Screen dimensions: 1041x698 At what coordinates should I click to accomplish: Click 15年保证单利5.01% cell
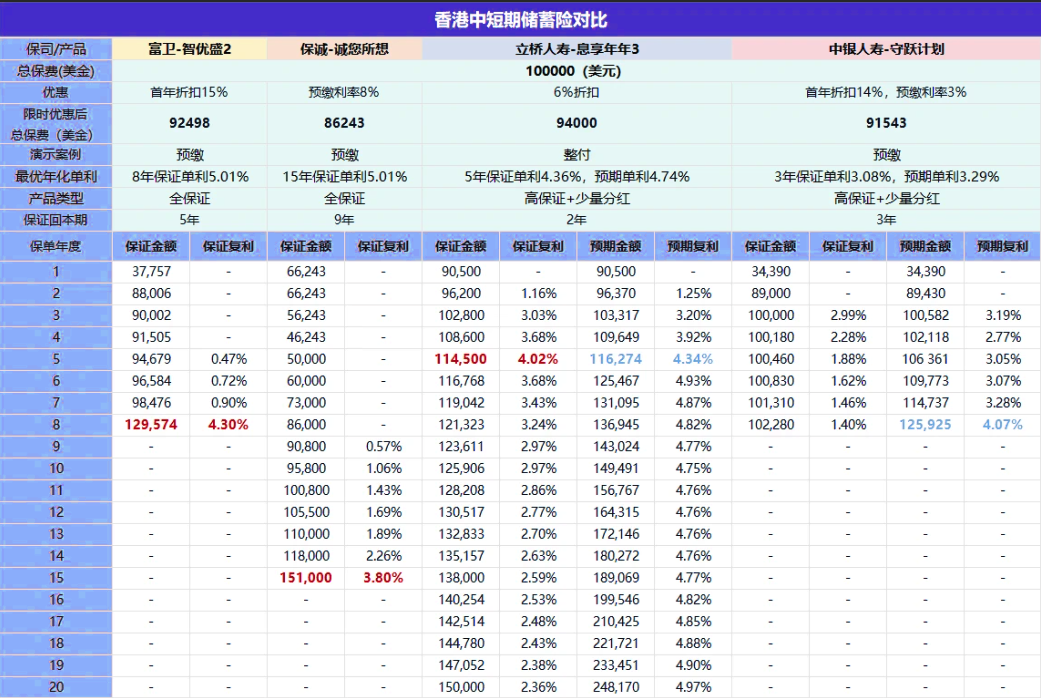tap(344, 177)
